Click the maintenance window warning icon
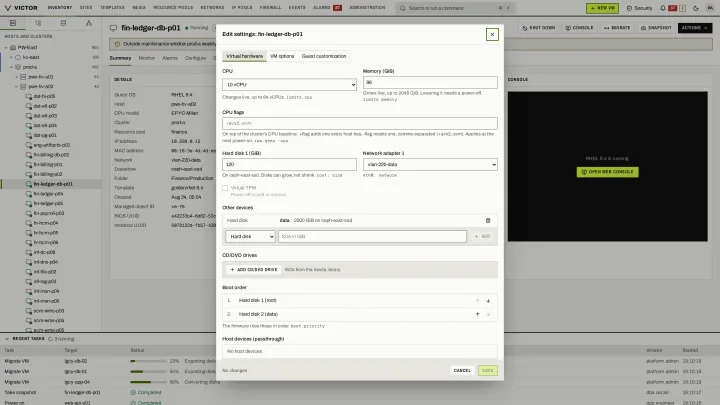This screenshot has height=405, width=720. [x=117, y=44]
